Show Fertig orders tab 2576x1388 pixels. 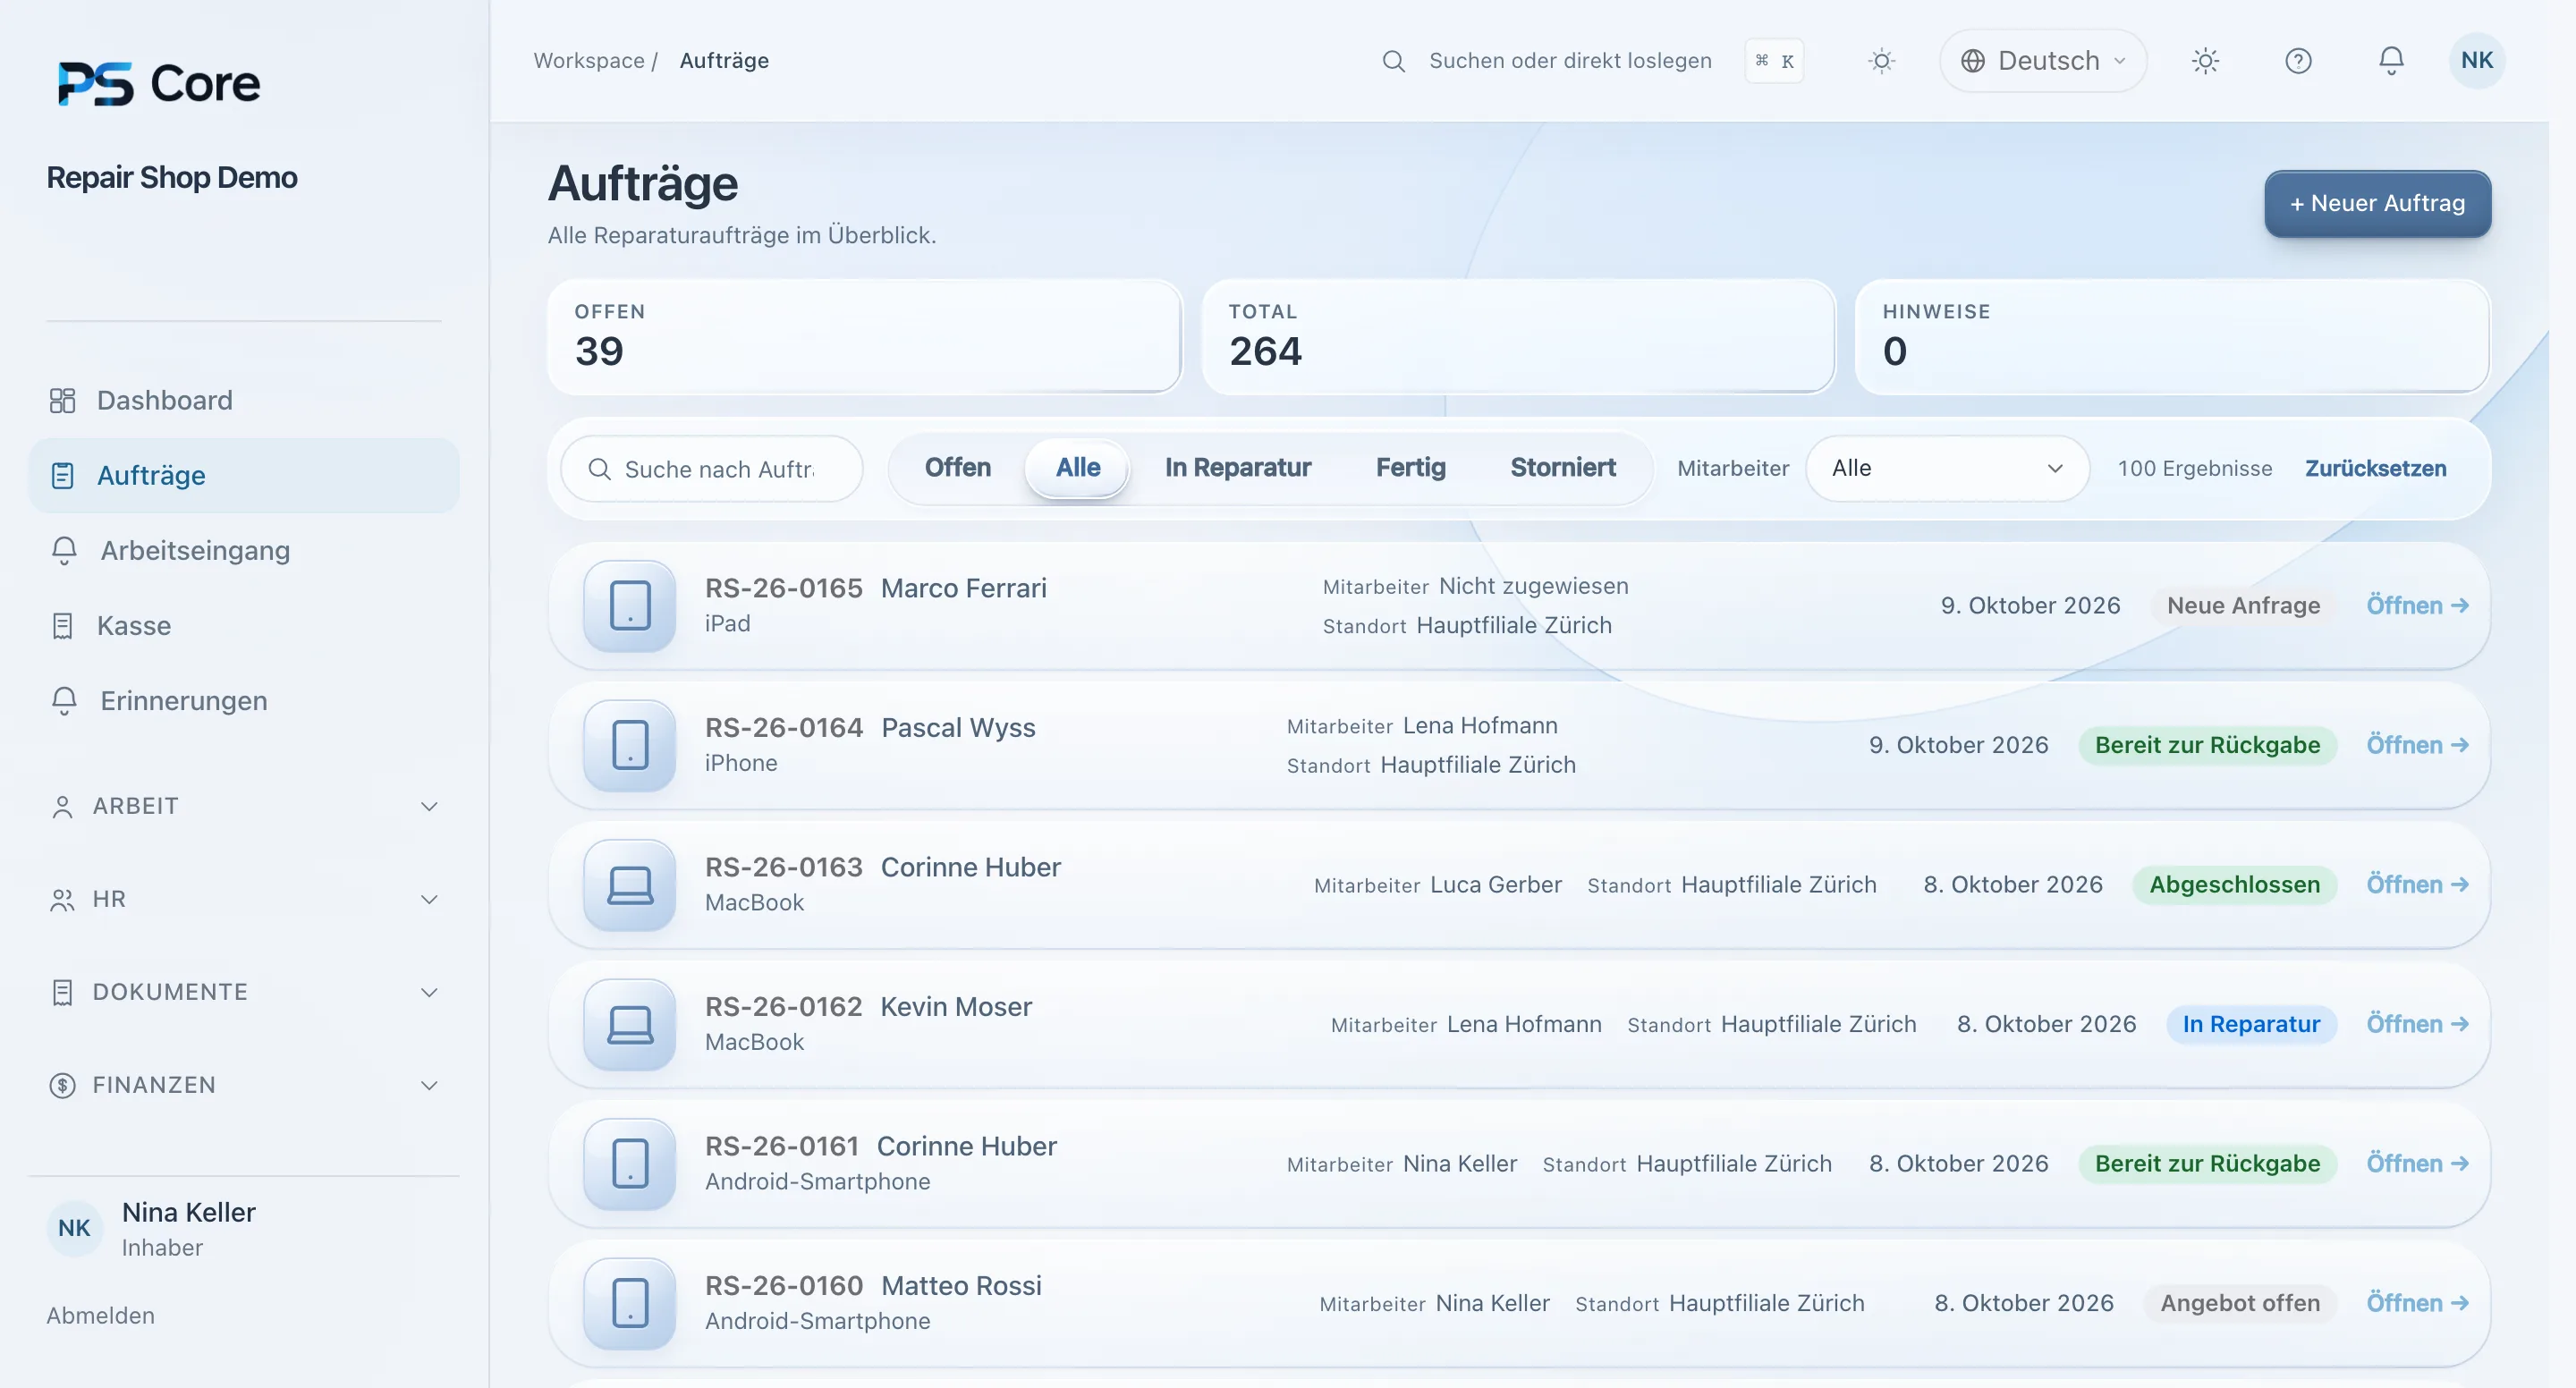1410,467
